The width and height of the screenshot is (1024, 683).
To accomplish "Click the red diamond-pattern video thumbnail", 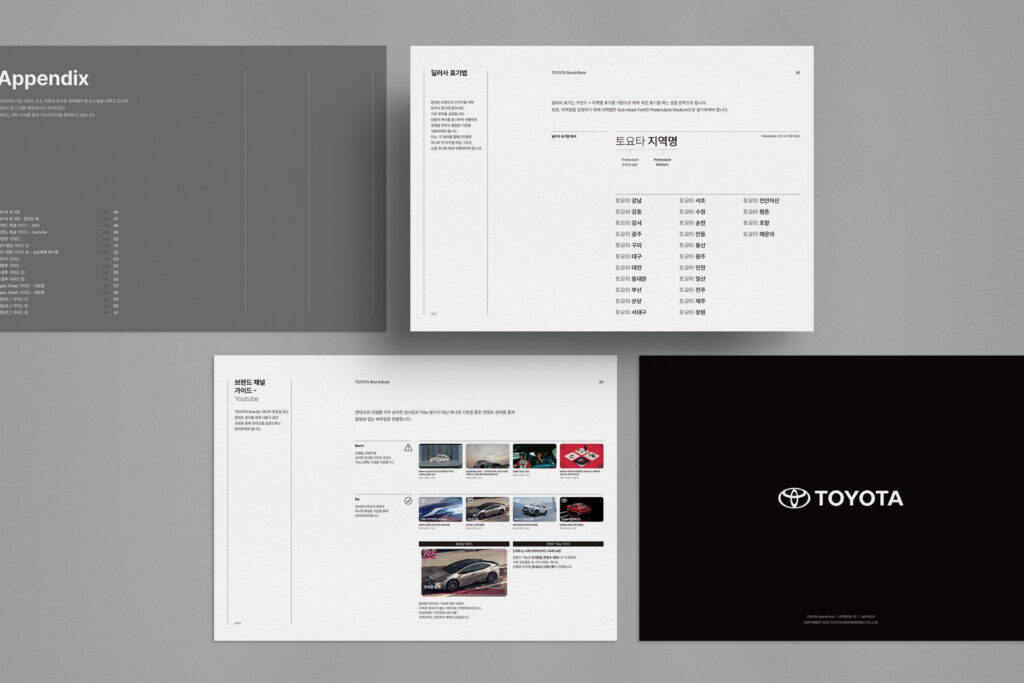I will (582, 457).
